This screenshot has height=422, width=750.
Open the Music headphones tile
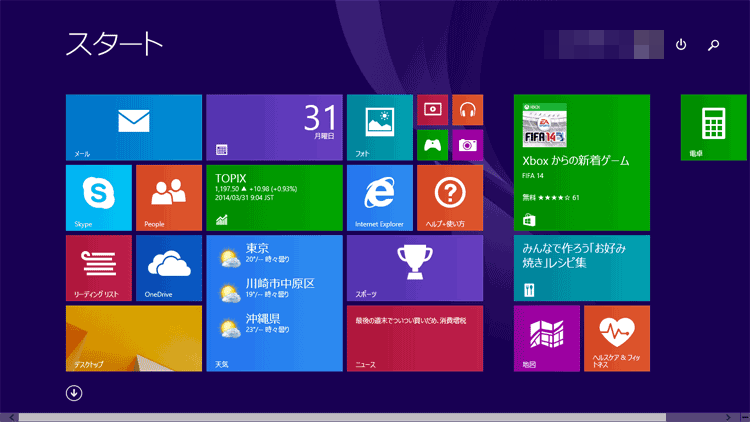pos(467,110)
